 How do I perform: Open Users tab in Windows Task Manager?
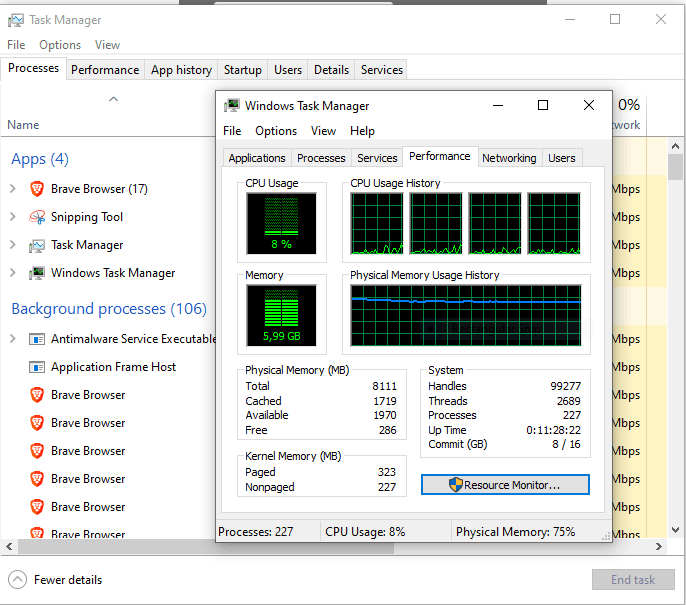coord(562,158)
